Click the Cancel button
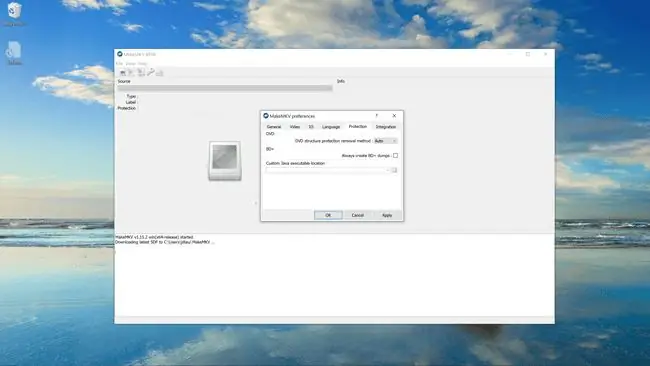This screenshot has height=366, width=650. click(x=357, y=215)
